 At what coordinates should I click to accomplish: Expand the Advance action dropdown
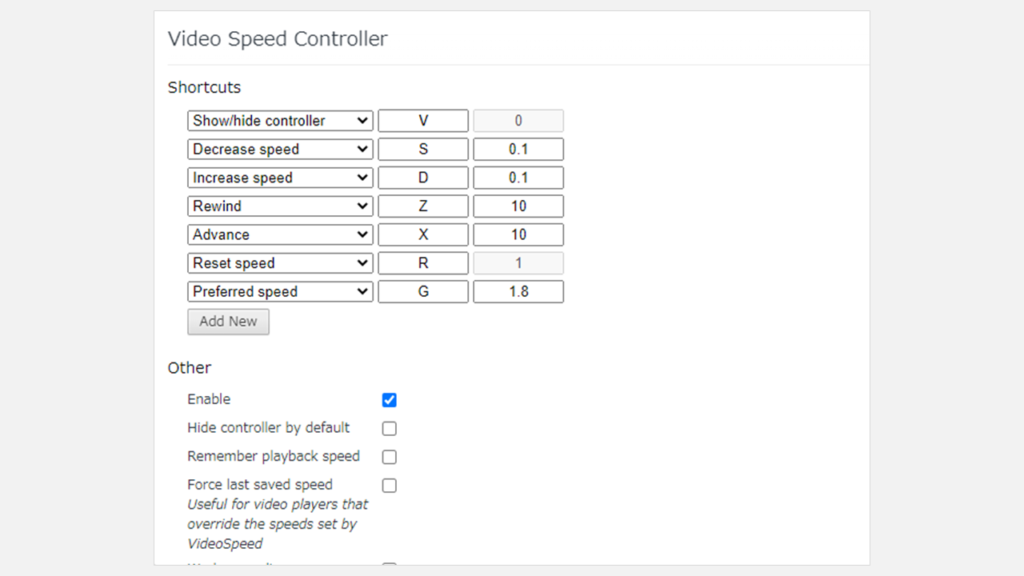click(x=280, y=235)
